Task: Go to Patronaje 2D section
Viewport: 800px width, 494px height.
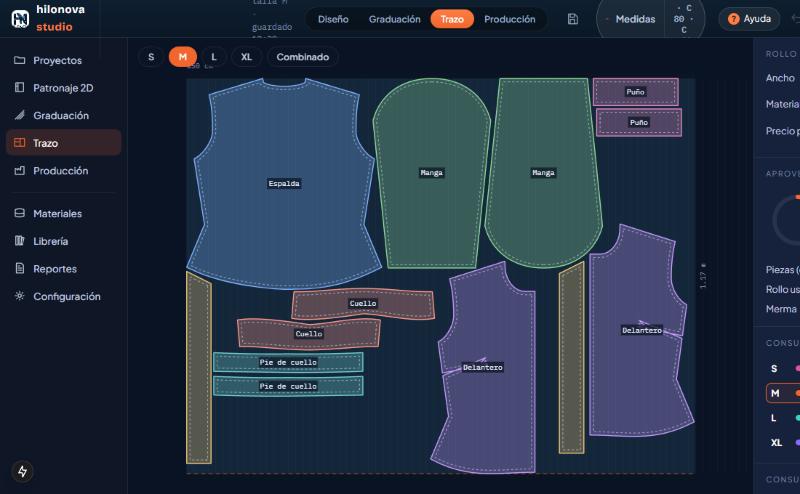Action: [63, 88]
